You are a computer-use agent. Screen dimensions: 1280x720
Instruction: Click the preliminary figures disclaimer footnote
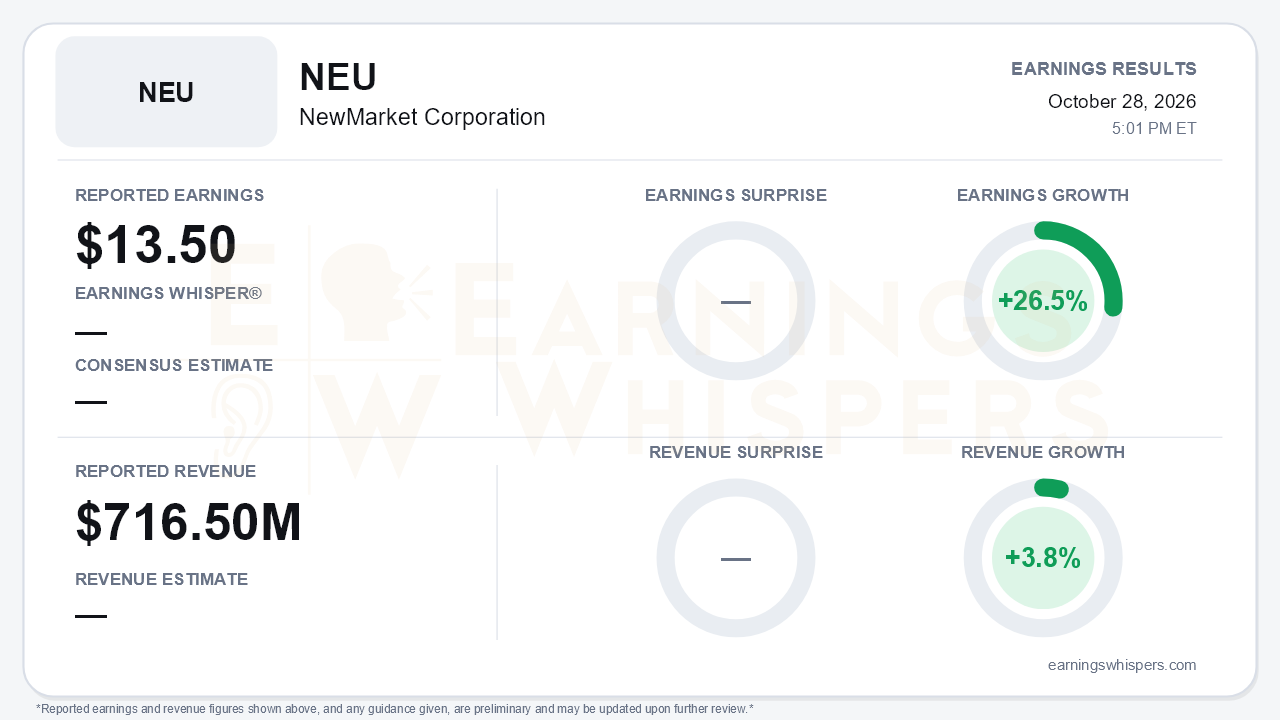click(395, 709)
